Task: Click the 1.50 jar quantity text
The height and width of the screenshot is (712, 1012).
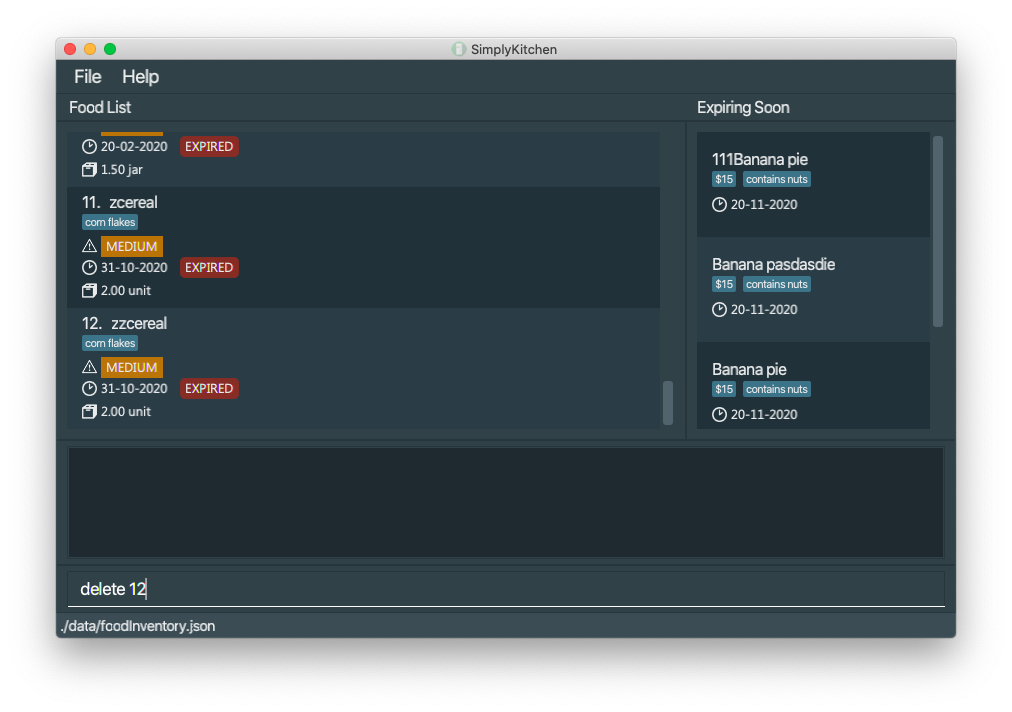Action: (121, 170)
